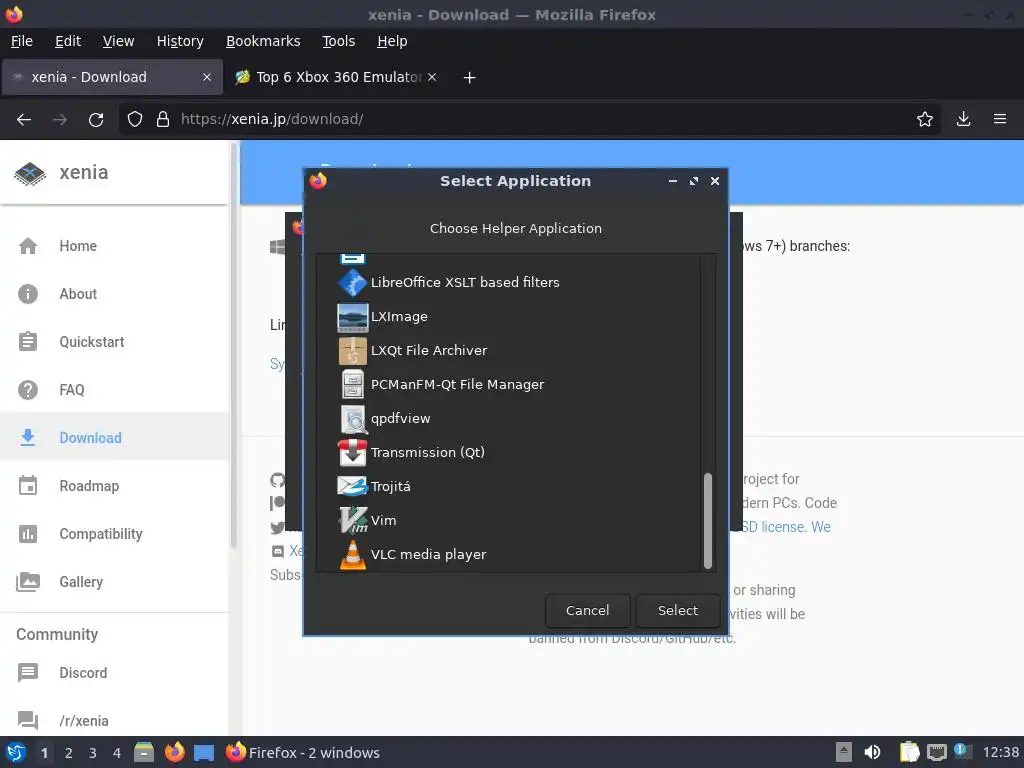Close the Top 6 Xbox 360 Emulator tab
This screenshot has height=768, width=1024.
(432, 77)
